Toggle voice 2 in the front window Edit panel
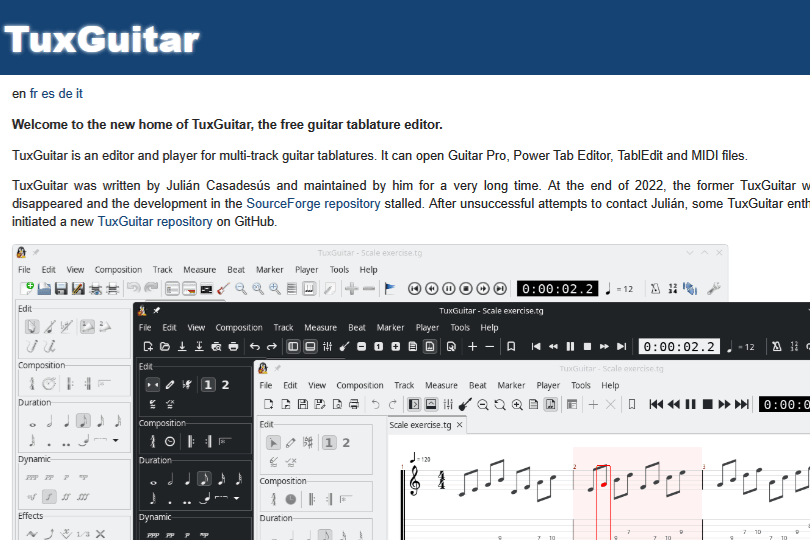The height and width of the screenshot is (540, 810). point(345,442)
